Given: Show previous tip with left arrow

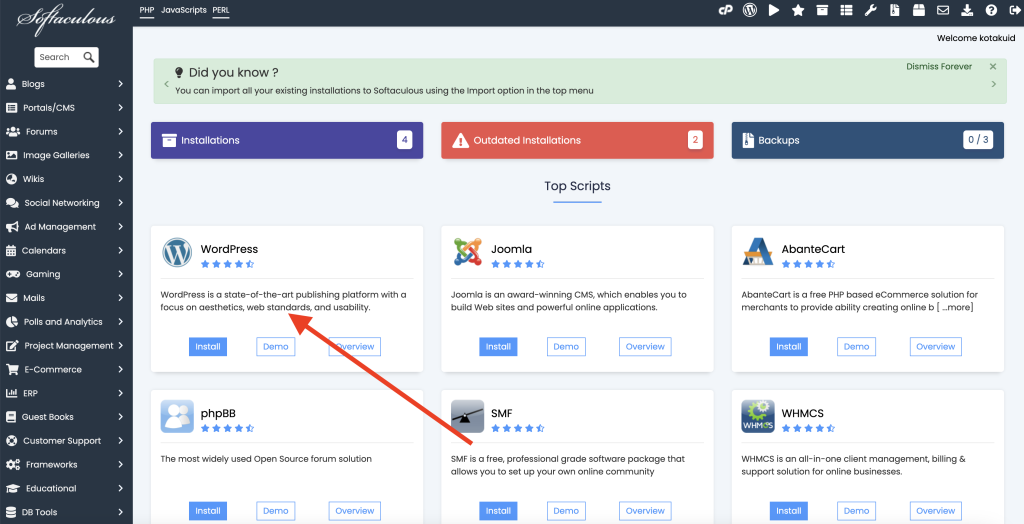Looking at the screenshot, I should coord(166,84).
